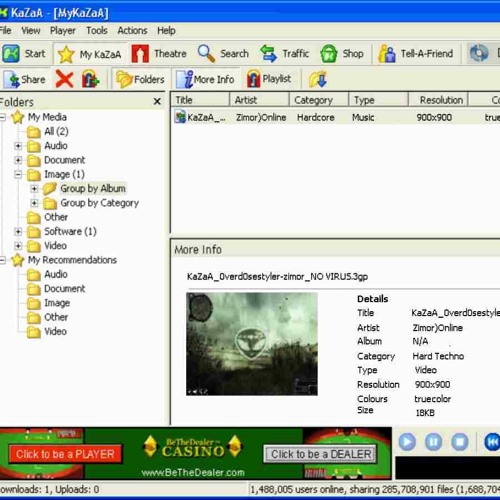Click the 'Zimor)Online' artist cell in the list

pyautogui.click(x=261, y=117)
